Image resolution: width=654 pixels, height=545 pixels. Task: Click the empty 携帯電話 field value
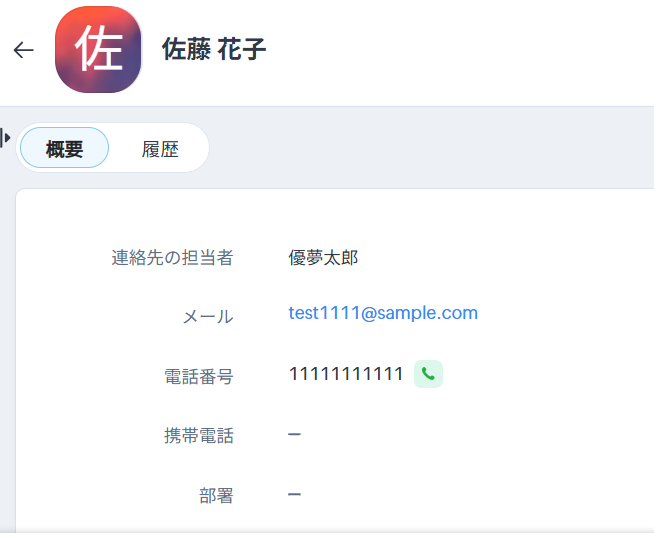click(x=294, y=434)
